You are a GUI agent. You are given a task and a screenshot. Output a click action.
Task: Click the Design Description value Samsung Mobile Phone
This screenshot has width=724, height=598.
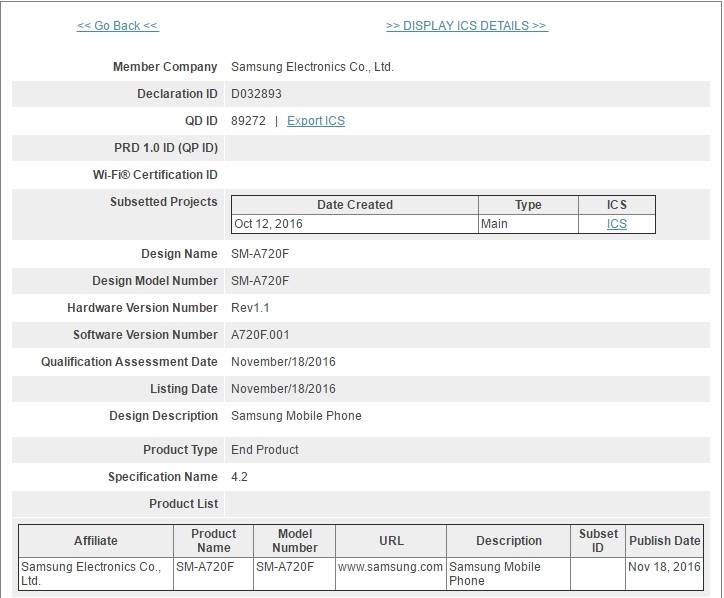coord(296,416)
